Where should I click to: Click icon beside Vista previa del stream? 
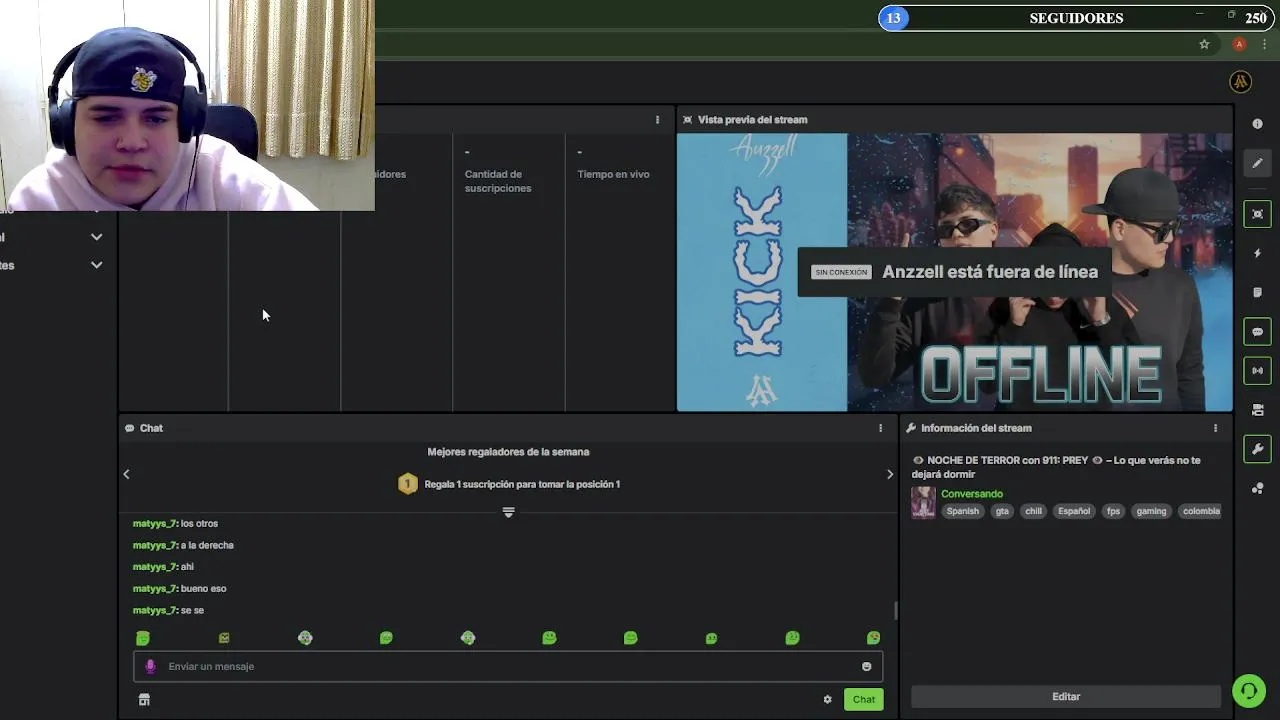[x=688, y=120]
